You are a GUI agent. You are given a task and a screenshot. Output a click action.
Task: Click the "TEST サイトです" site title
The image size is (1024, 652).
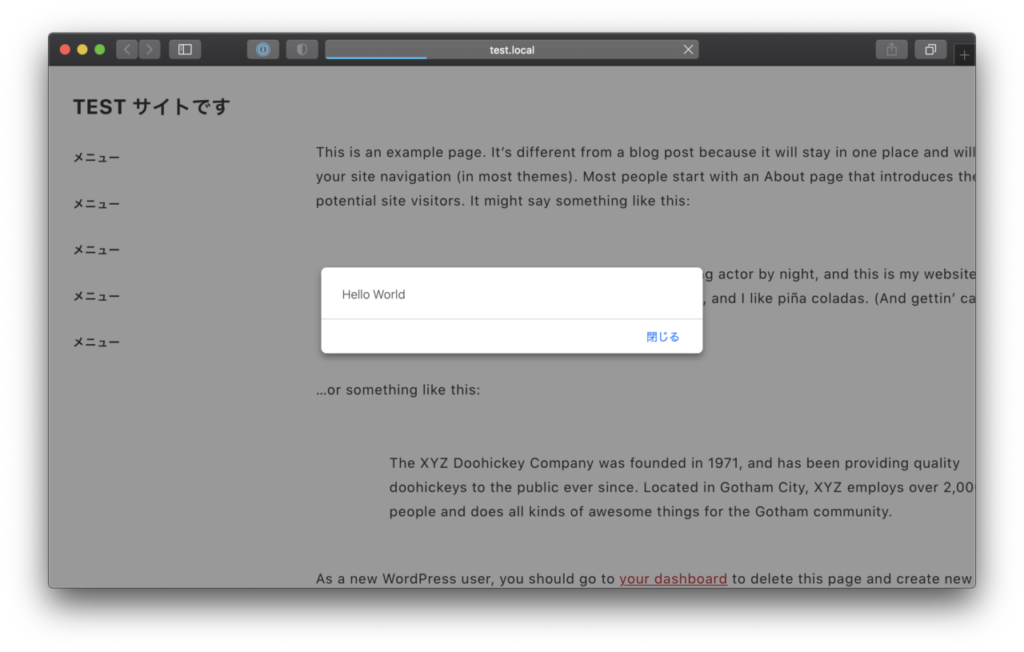click(151, 107)
